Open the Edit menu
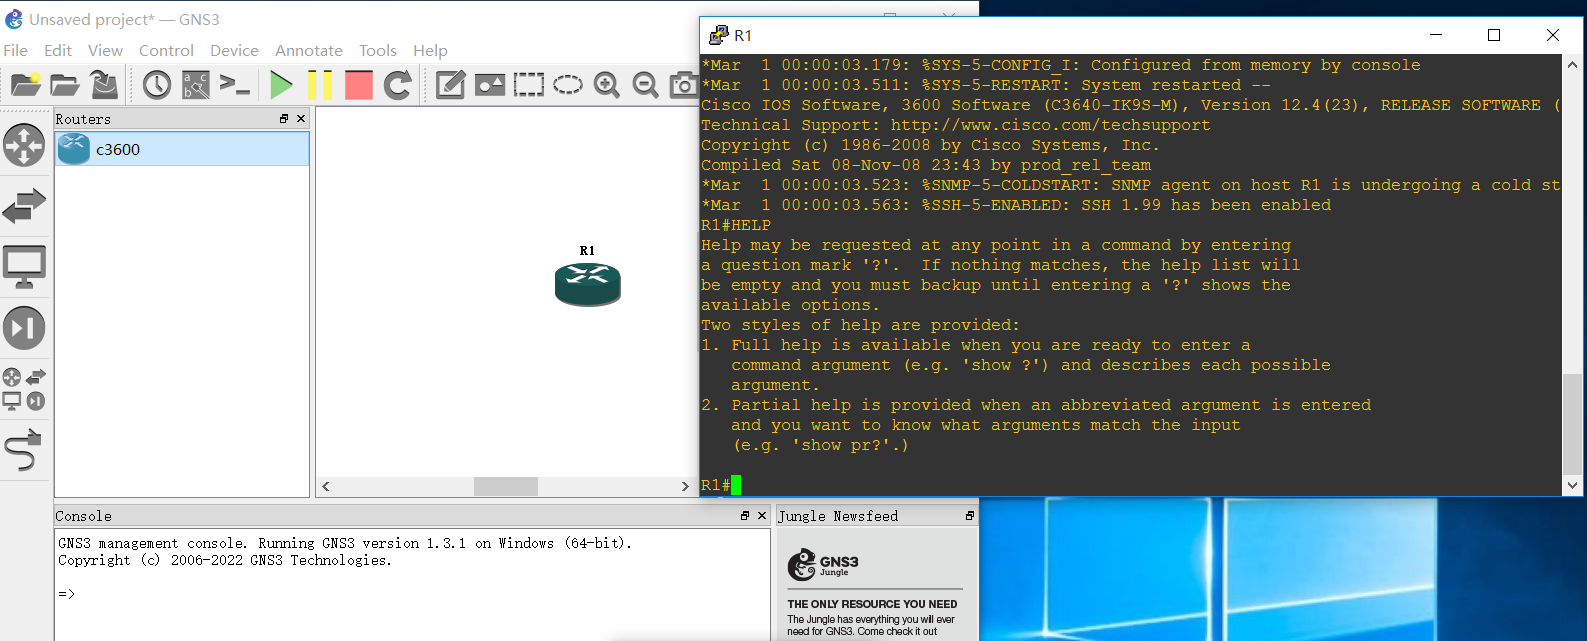The image size is (1587, 641). (58, 50)
